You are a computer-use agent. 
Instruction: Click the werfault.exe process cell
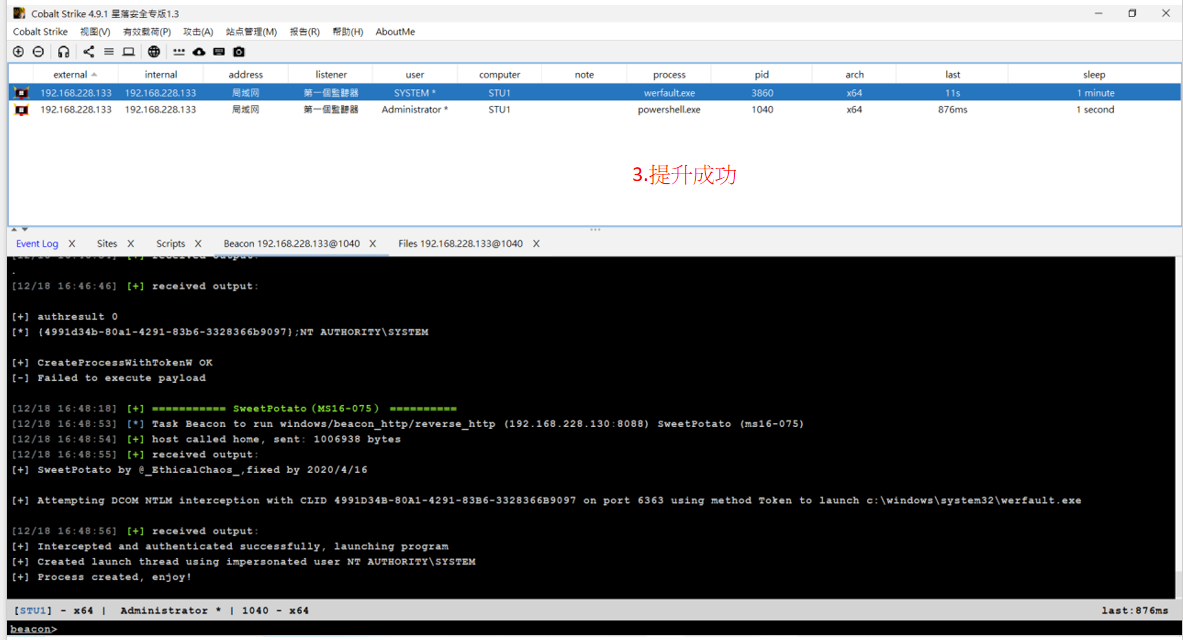point(669,93)
